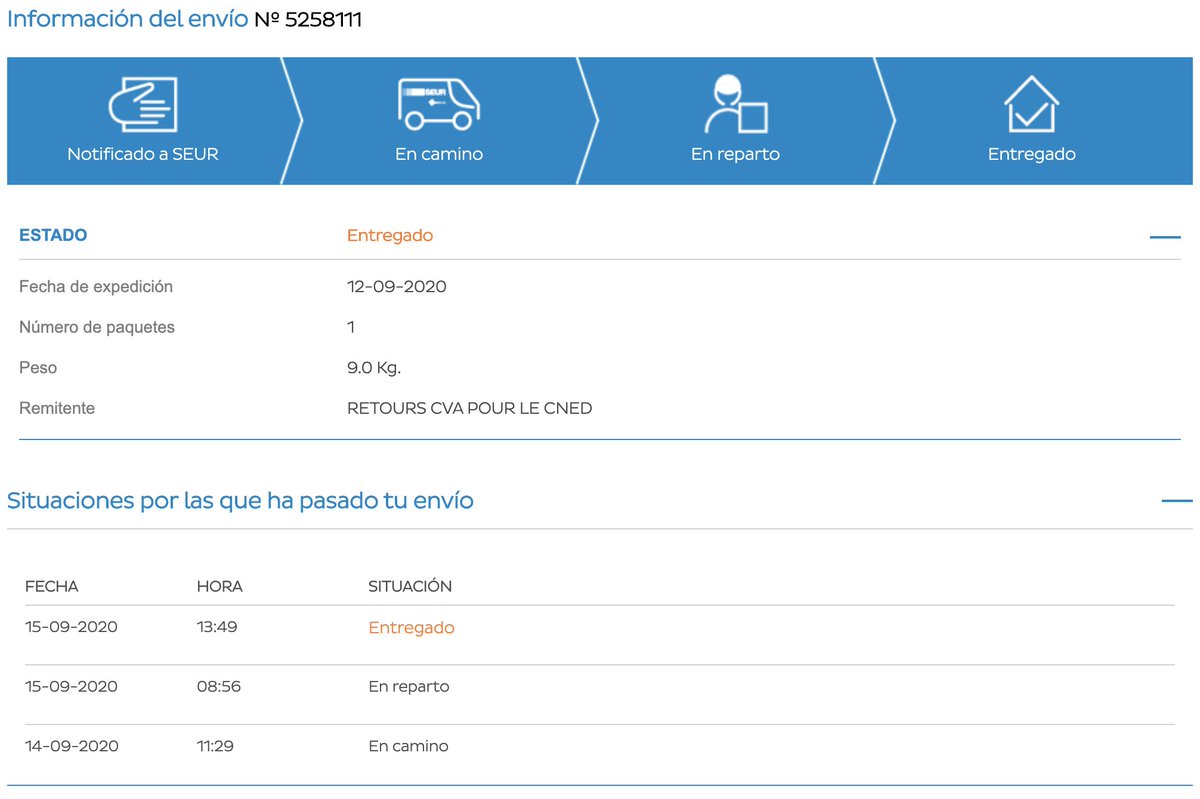1200x799 pixels.
Task: Click the En reparto situation in the table
Action: 409,686
